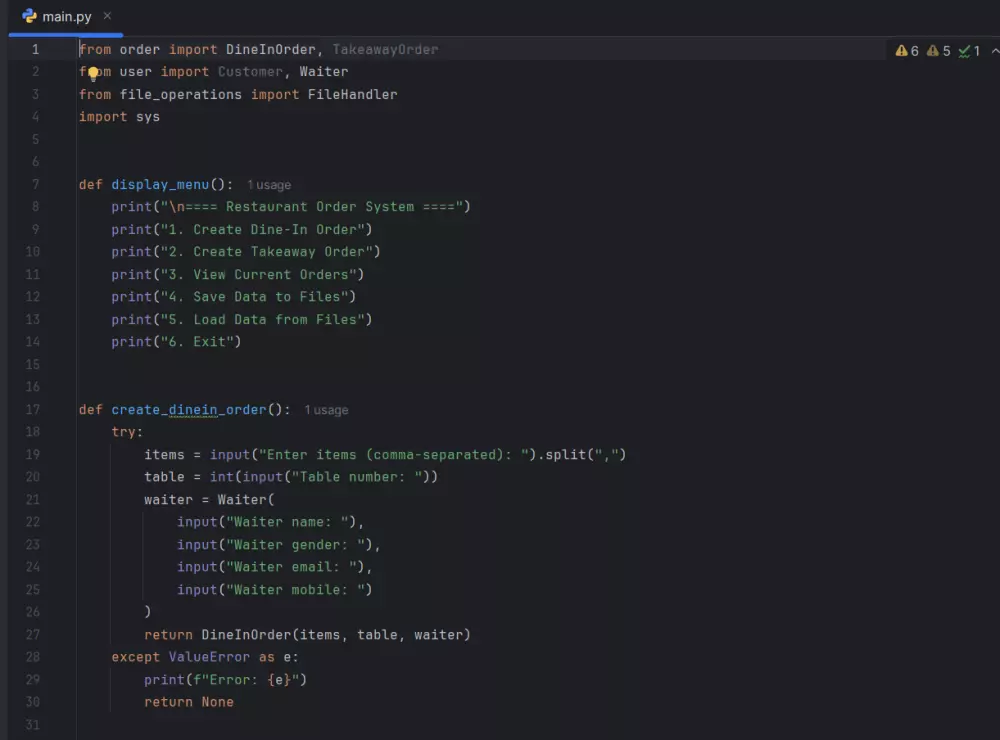Click '1 usage' hint next to create_dinein_order
The height and width of the screenshot is (740, 1000).
[x=326, y=410]
